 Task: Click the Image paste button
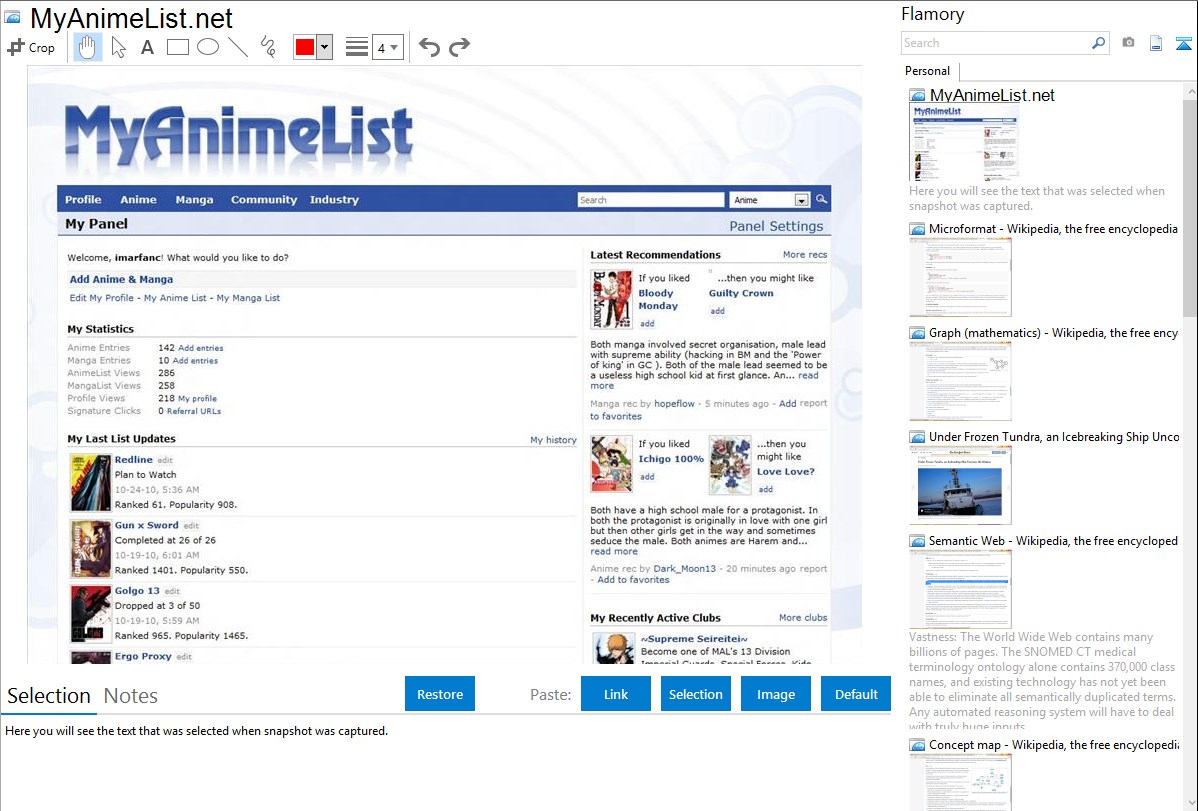[x=776, y=694]
